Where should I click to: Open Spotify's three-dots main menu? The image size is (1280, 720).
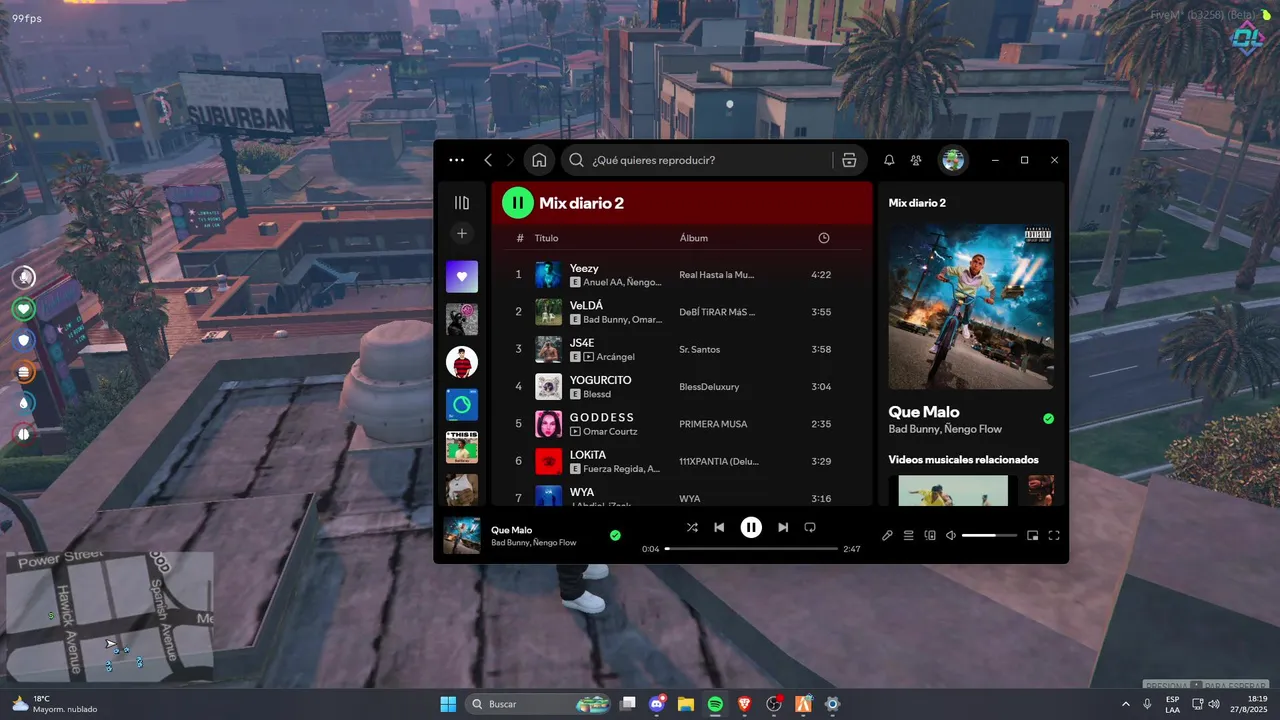pos(457,160)
